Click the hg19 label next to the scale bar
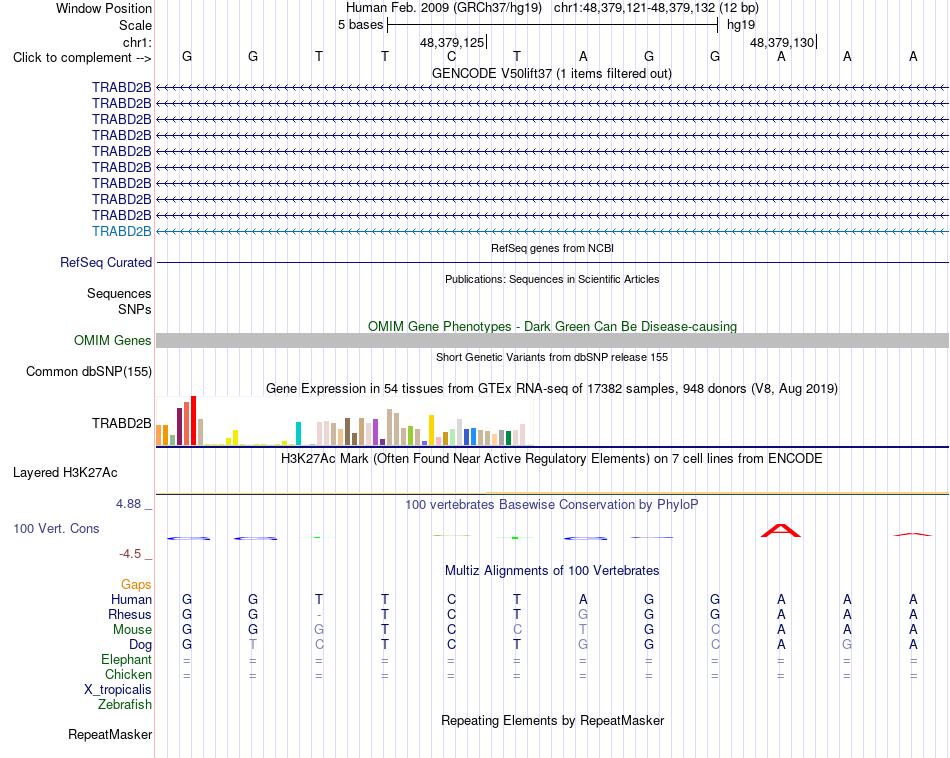Viewport: 950px width, 758px height. click(741, 25)
